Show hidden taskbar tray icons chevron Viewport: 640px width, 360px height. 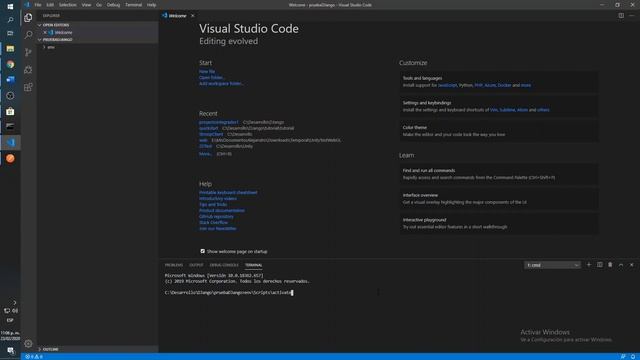[15, 302]
